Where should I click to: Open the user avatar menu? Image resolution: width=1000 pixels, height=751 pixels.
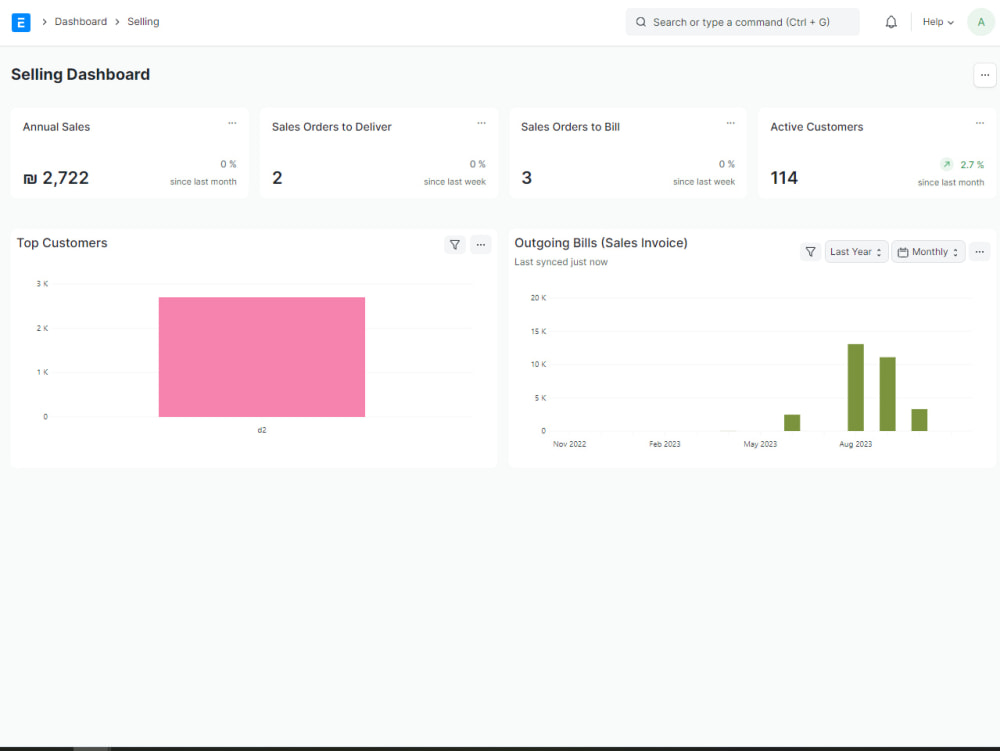tap(980, 21)
